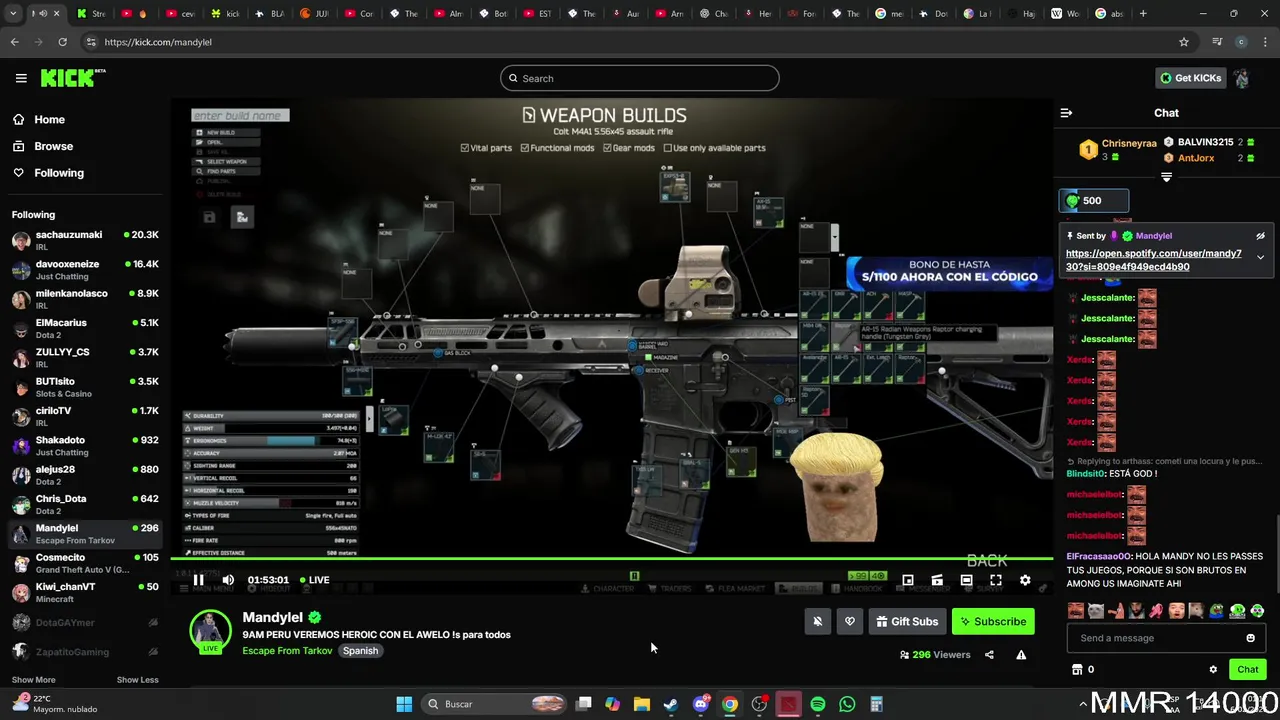Cast the stream with the cast icon

[x=937, y=580]
